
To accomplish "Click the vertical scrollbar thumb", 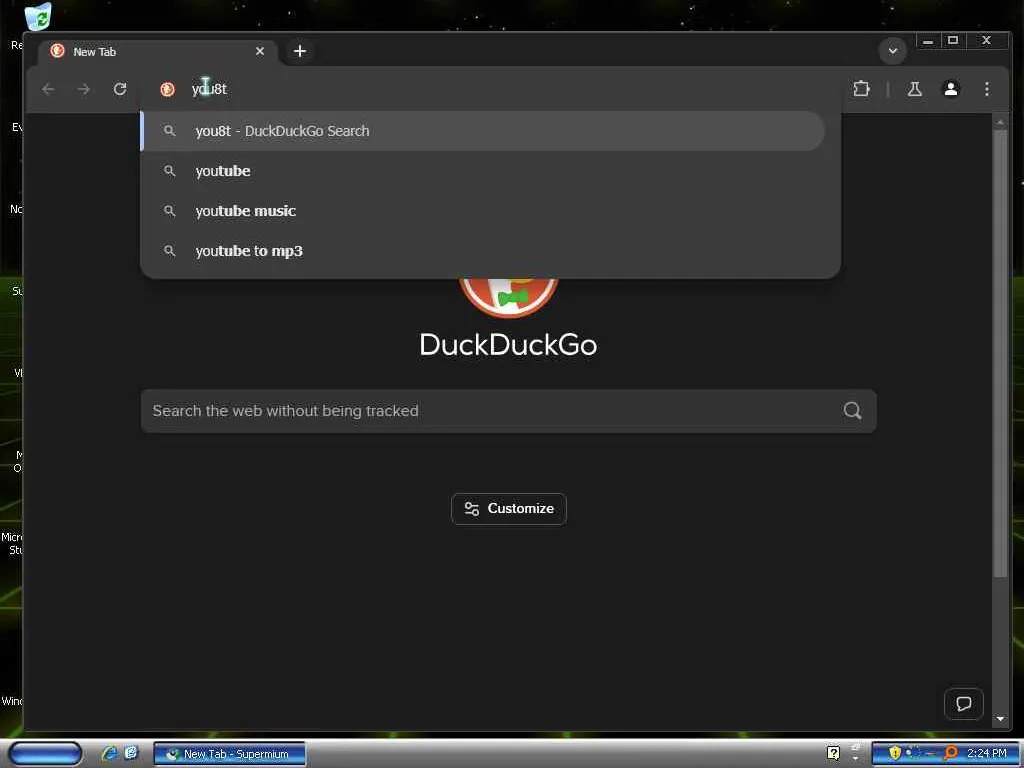I will click(x=1000, y=353).
